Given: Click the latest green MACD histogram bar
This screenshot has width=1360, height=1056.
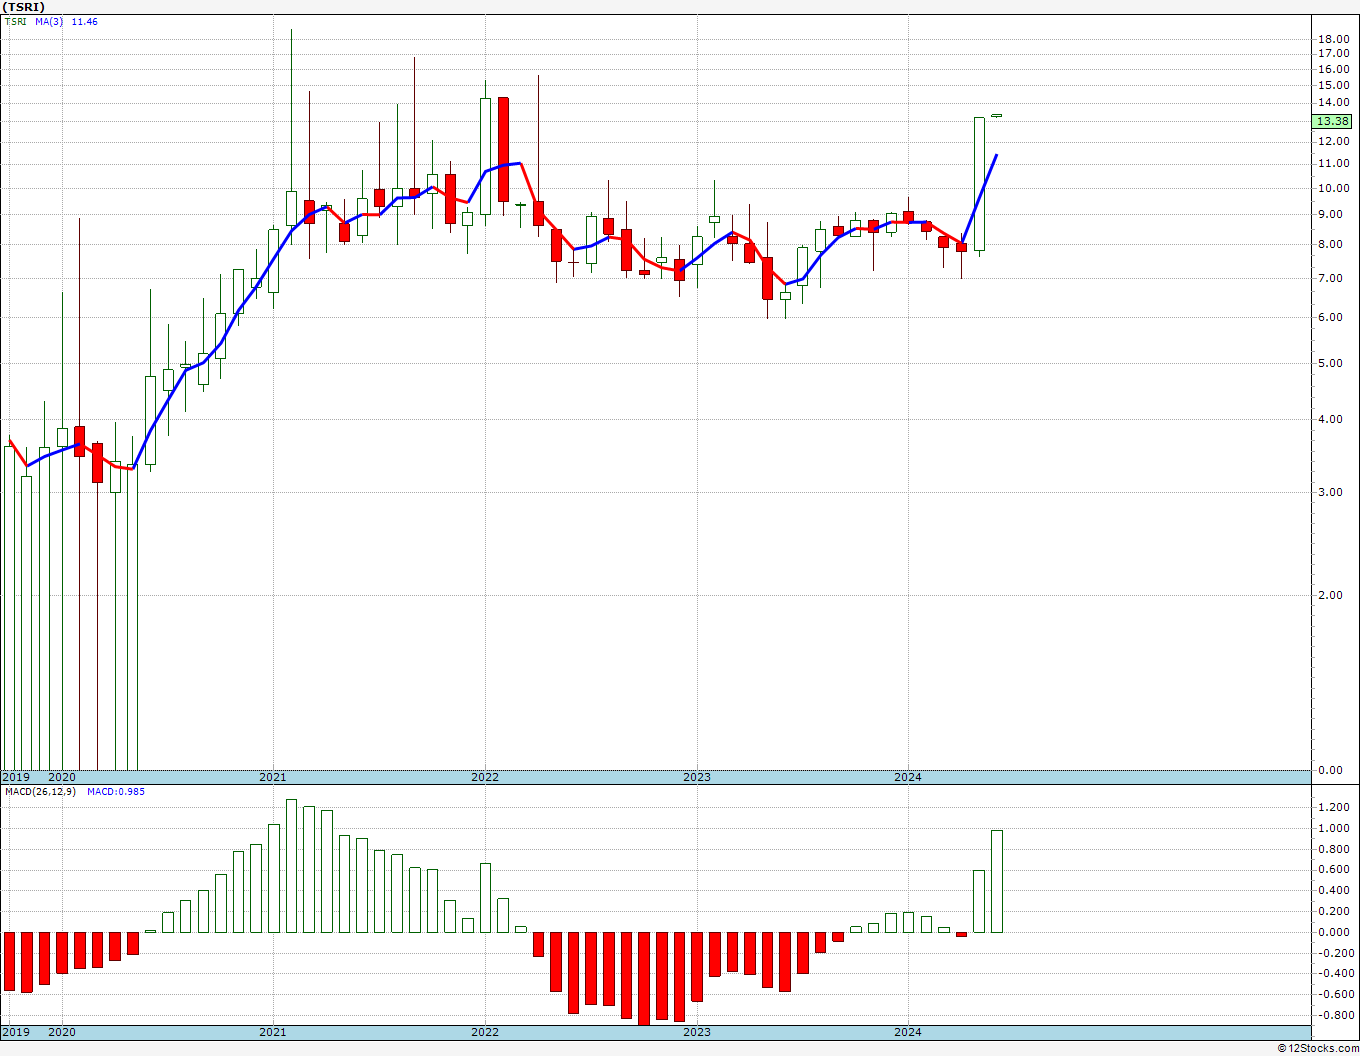Looking at the screenshot, I should [x=997, y=881].
